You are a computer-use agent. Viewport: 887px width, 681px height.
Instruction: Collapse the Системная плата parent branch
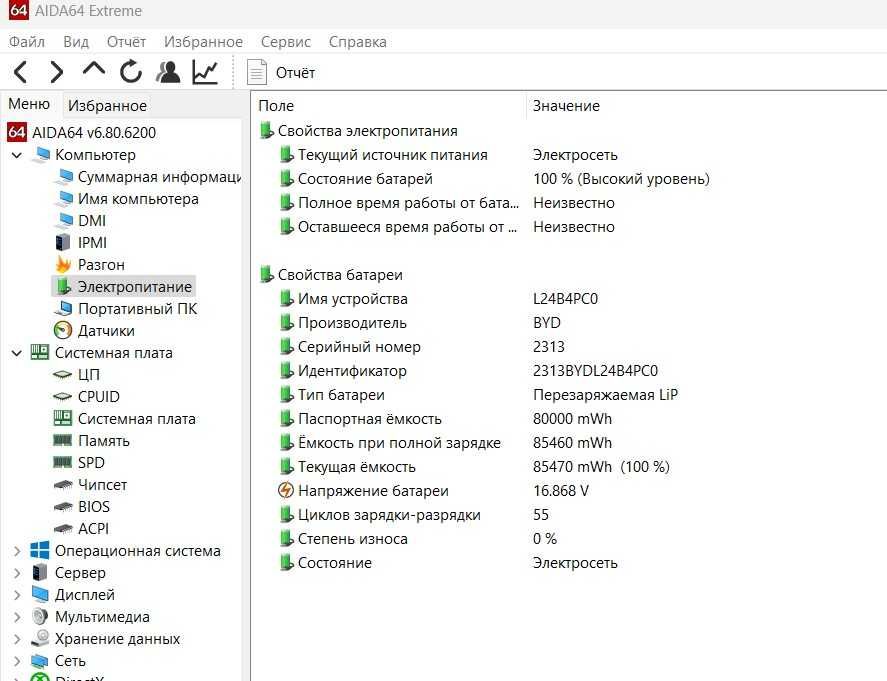(17, 353)
